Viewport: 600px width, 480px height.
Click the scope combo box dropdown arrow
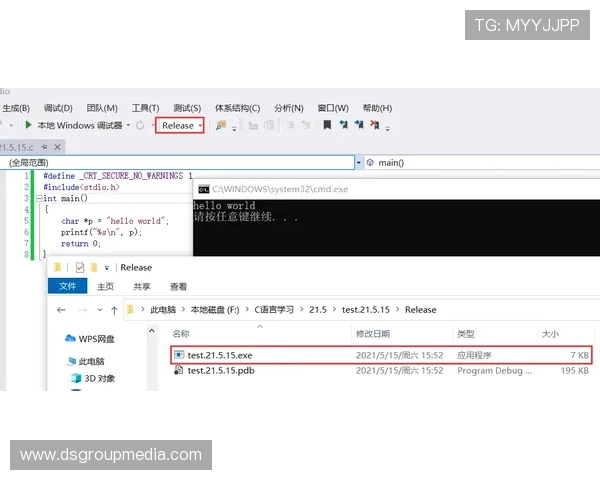tap(359, 163)
